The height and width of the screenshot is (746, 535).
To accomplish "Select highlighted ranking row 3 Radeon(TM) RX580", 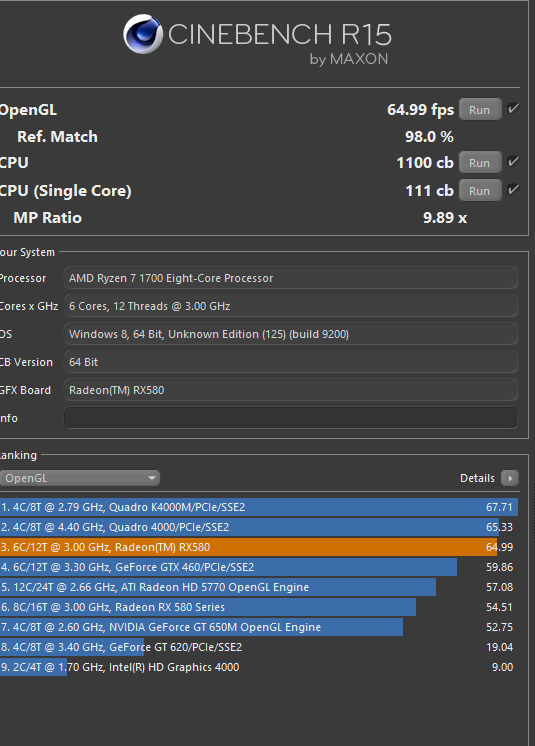I will click(259, 547).
